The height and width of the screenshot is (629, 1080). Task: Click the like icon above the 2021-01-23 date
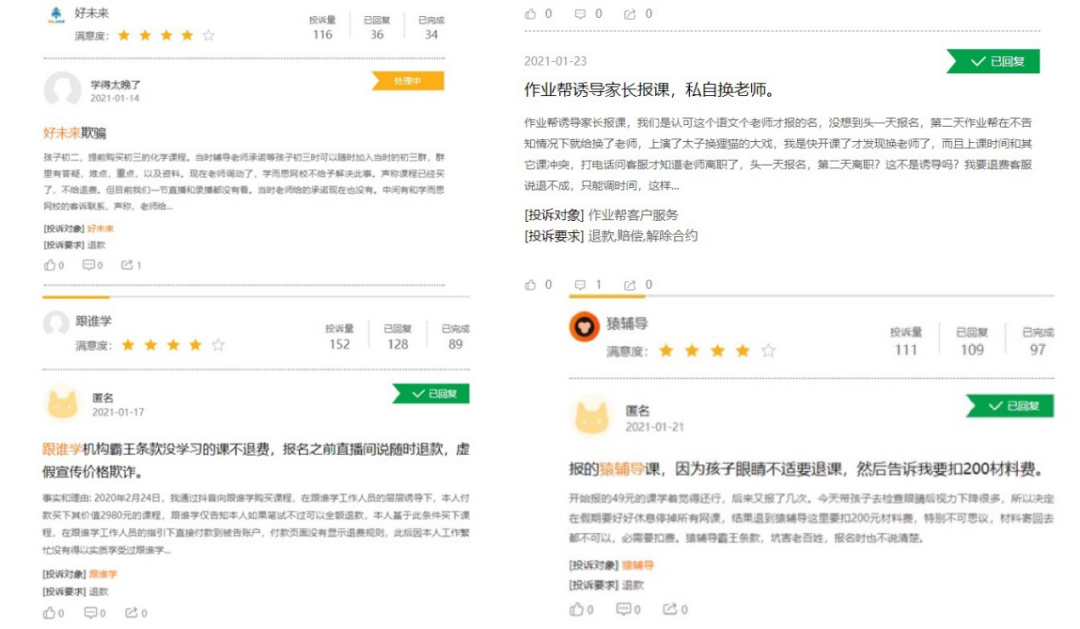coord(530,14)
